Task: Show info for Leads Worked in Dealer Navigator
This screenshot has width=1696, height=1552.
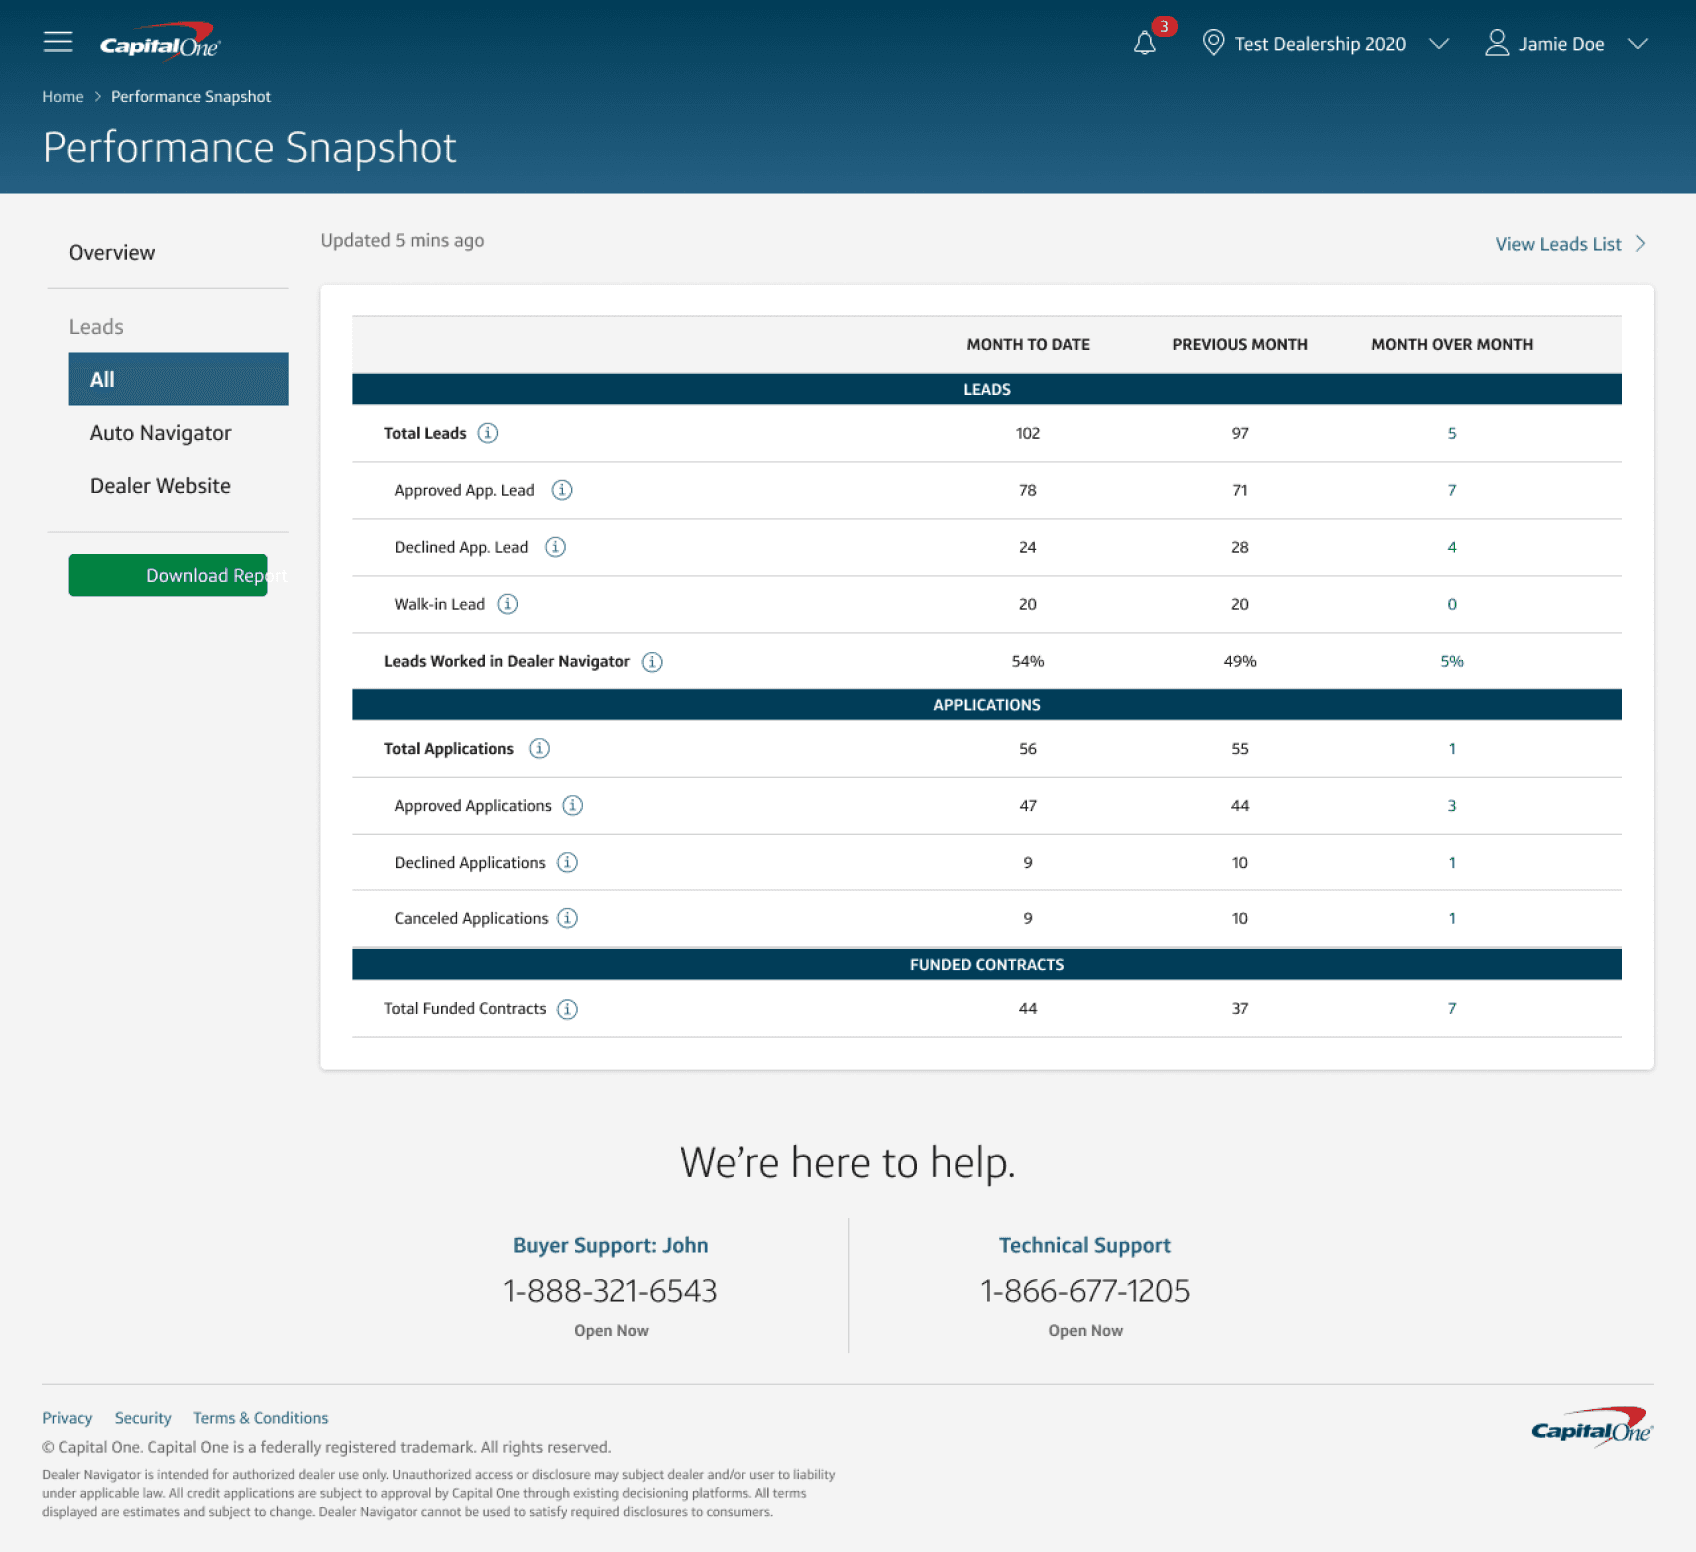Action: (652, 662)
